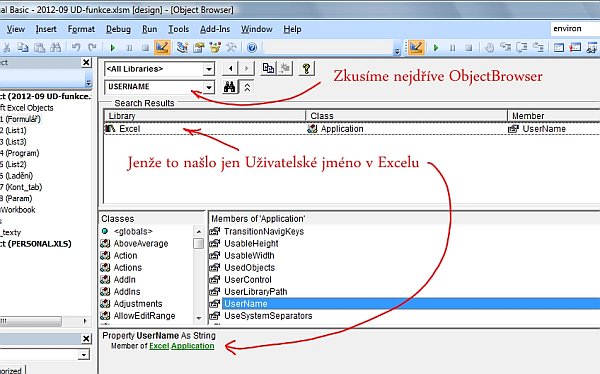Click Object Browser yellow Help question icon
This screenshot has width=600, height=374.
tap(307, 69)
